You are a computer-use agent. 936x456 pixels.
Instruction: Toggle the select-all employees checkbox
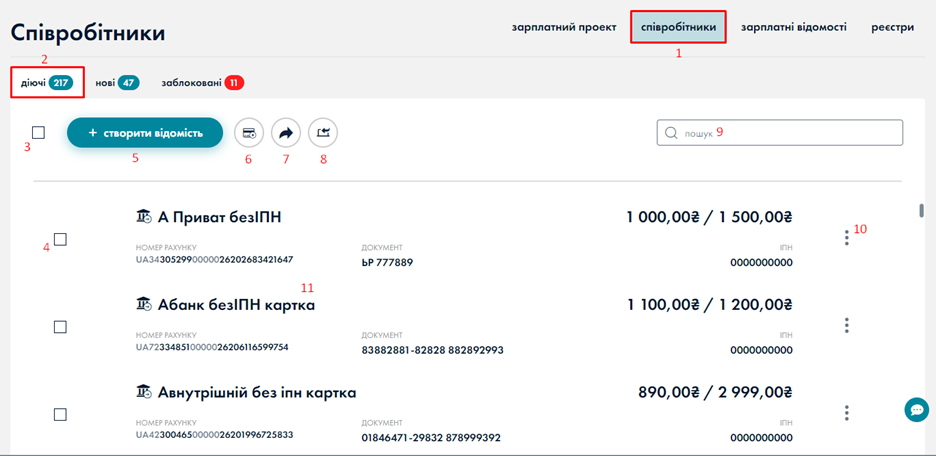coord(38,132)
